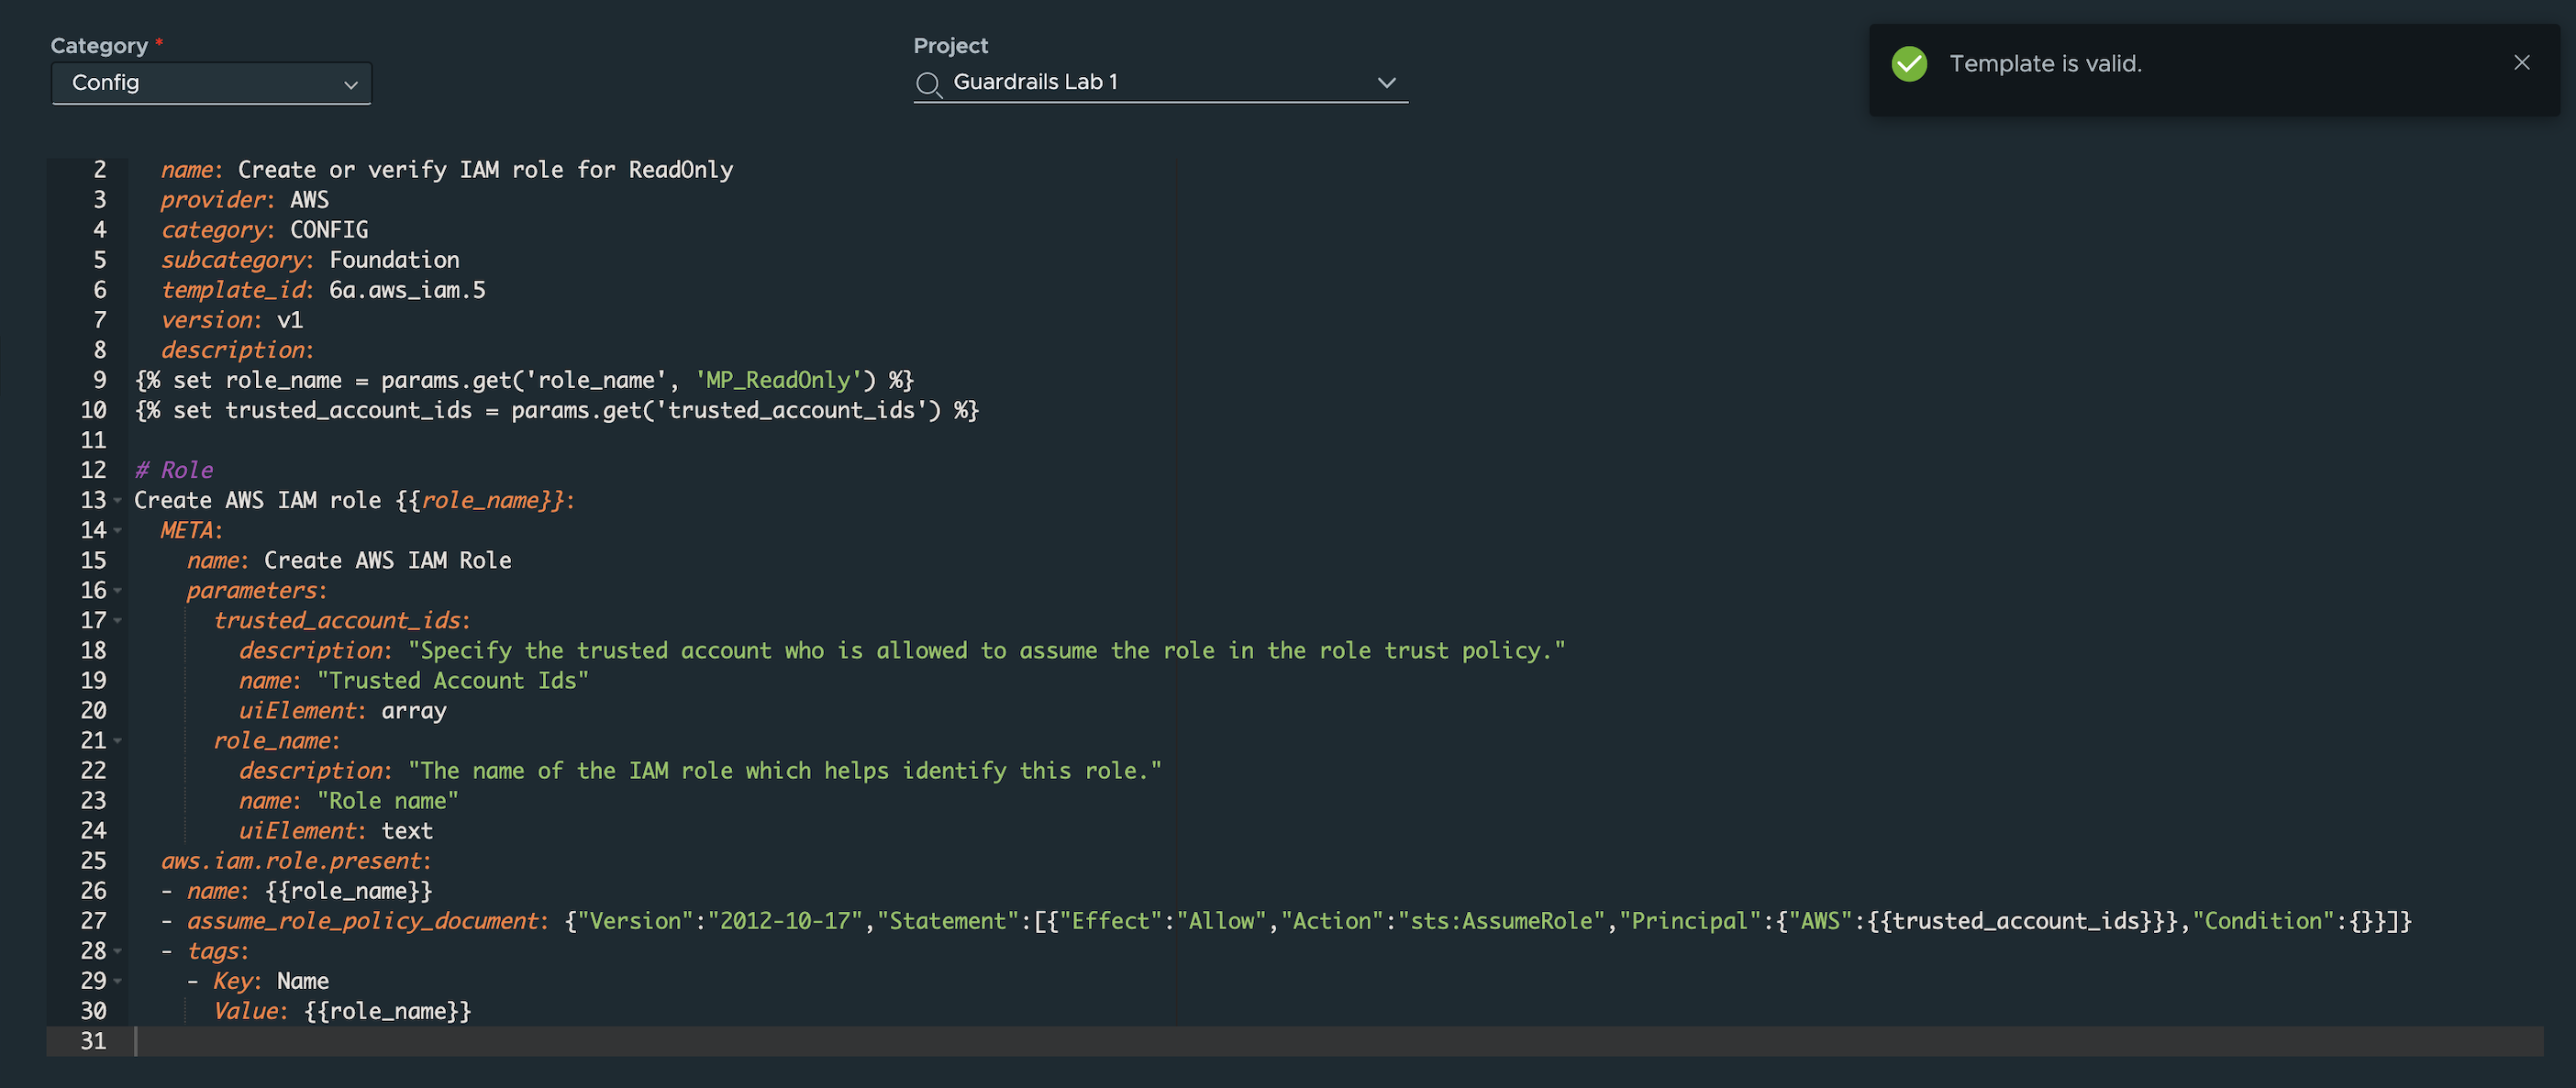Collapse the Key entry at line 29
Screen dimensions: 2576x1088
point(118,981)
